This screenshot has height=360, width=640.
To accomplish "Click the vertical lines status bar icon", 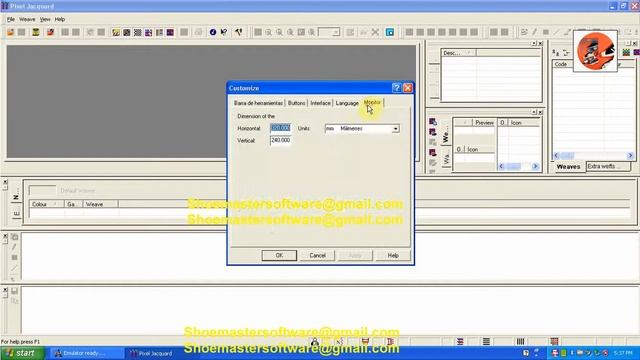I will (520, 341).
